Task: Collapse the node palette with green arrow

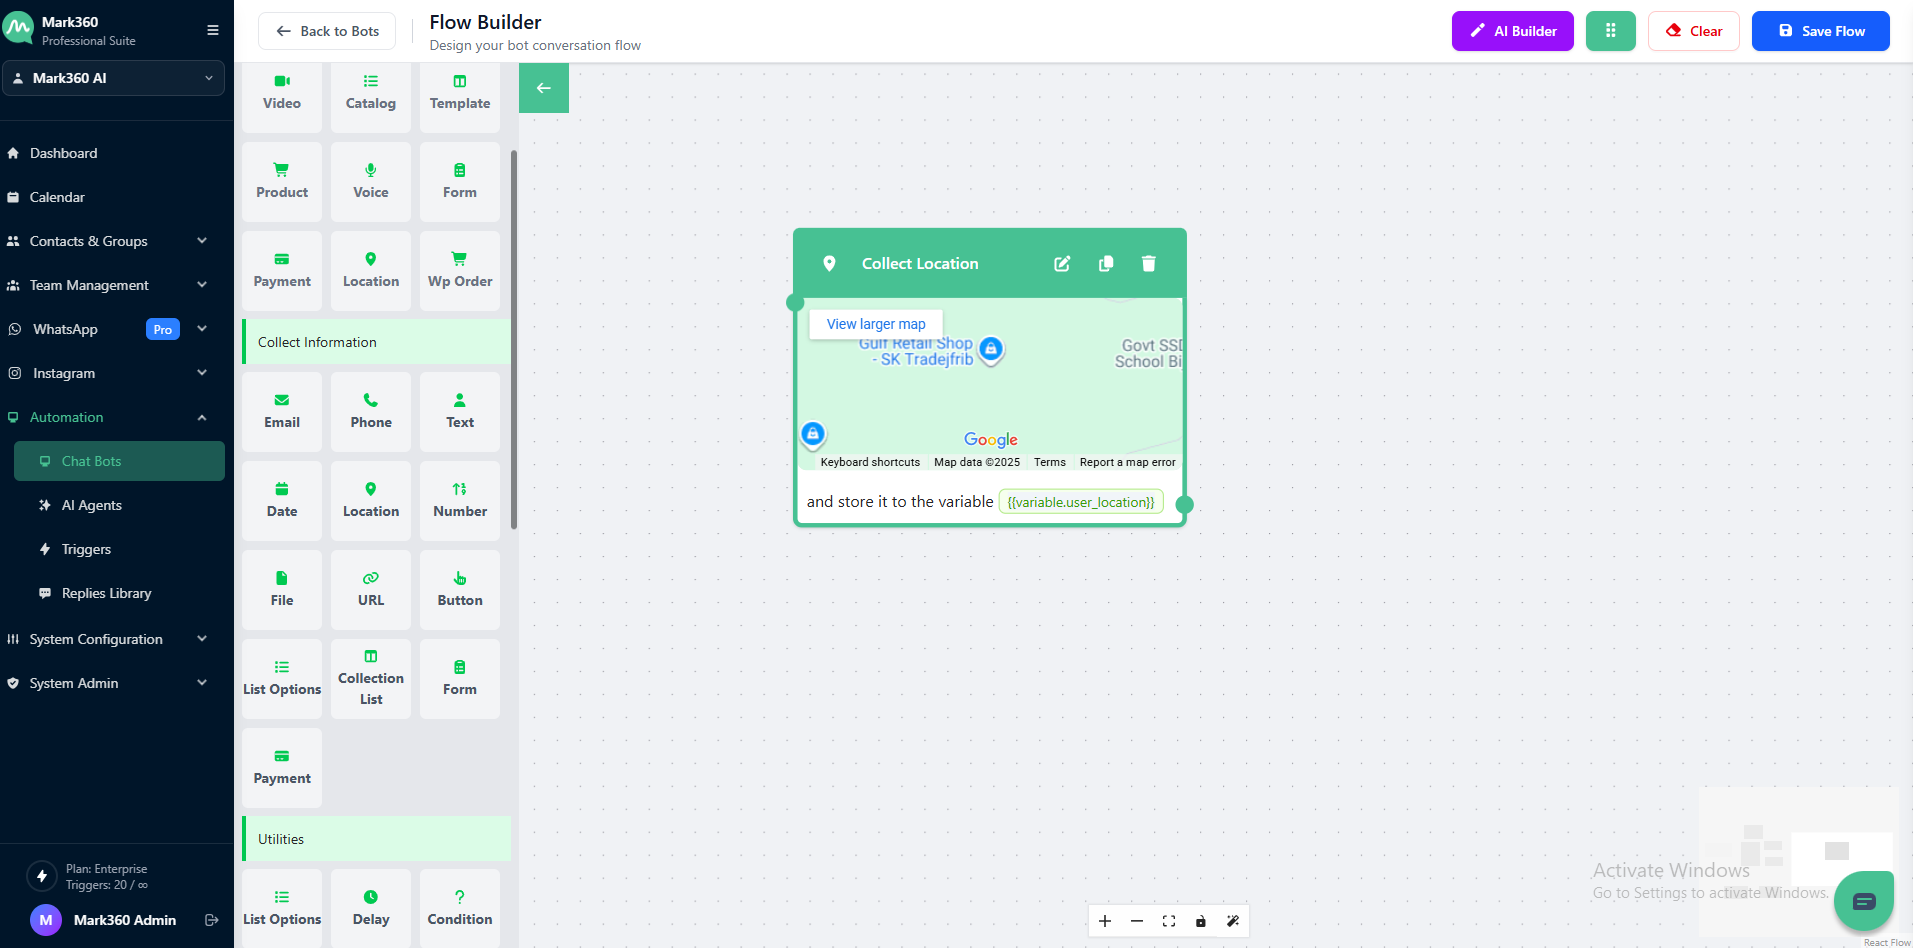Action: click(x=544, y=88)
